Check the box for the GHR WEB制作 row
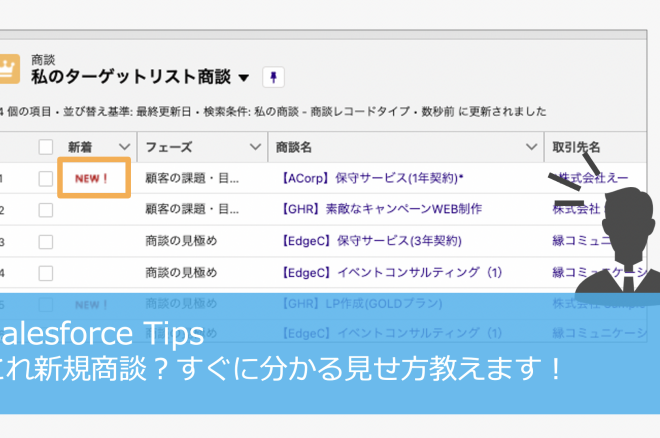Viewport: 660px width, 438px height. [45, 210]
